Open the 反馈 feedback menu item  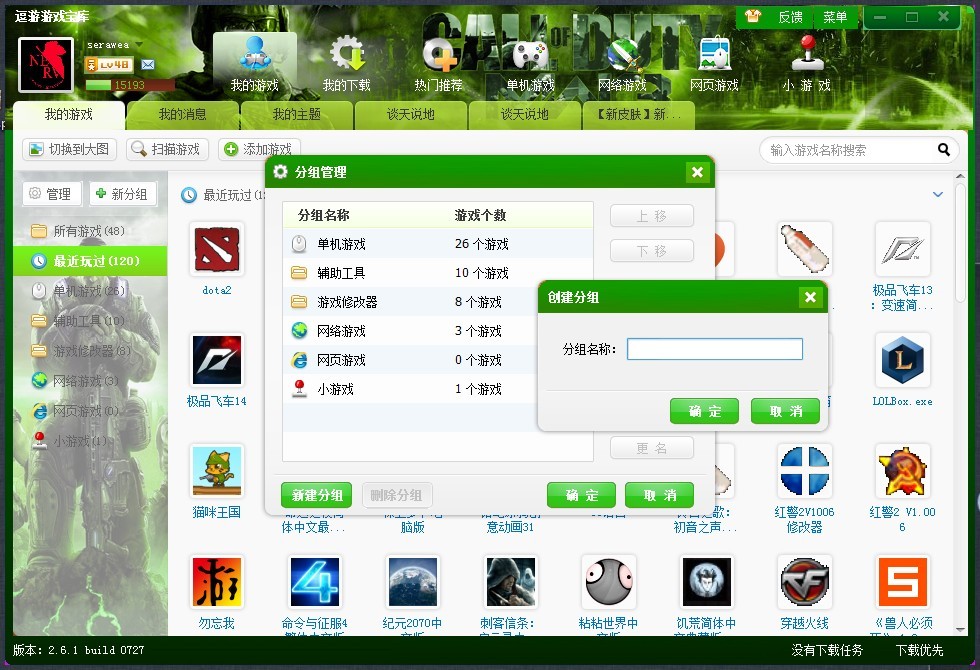click(x=791, y=17)
